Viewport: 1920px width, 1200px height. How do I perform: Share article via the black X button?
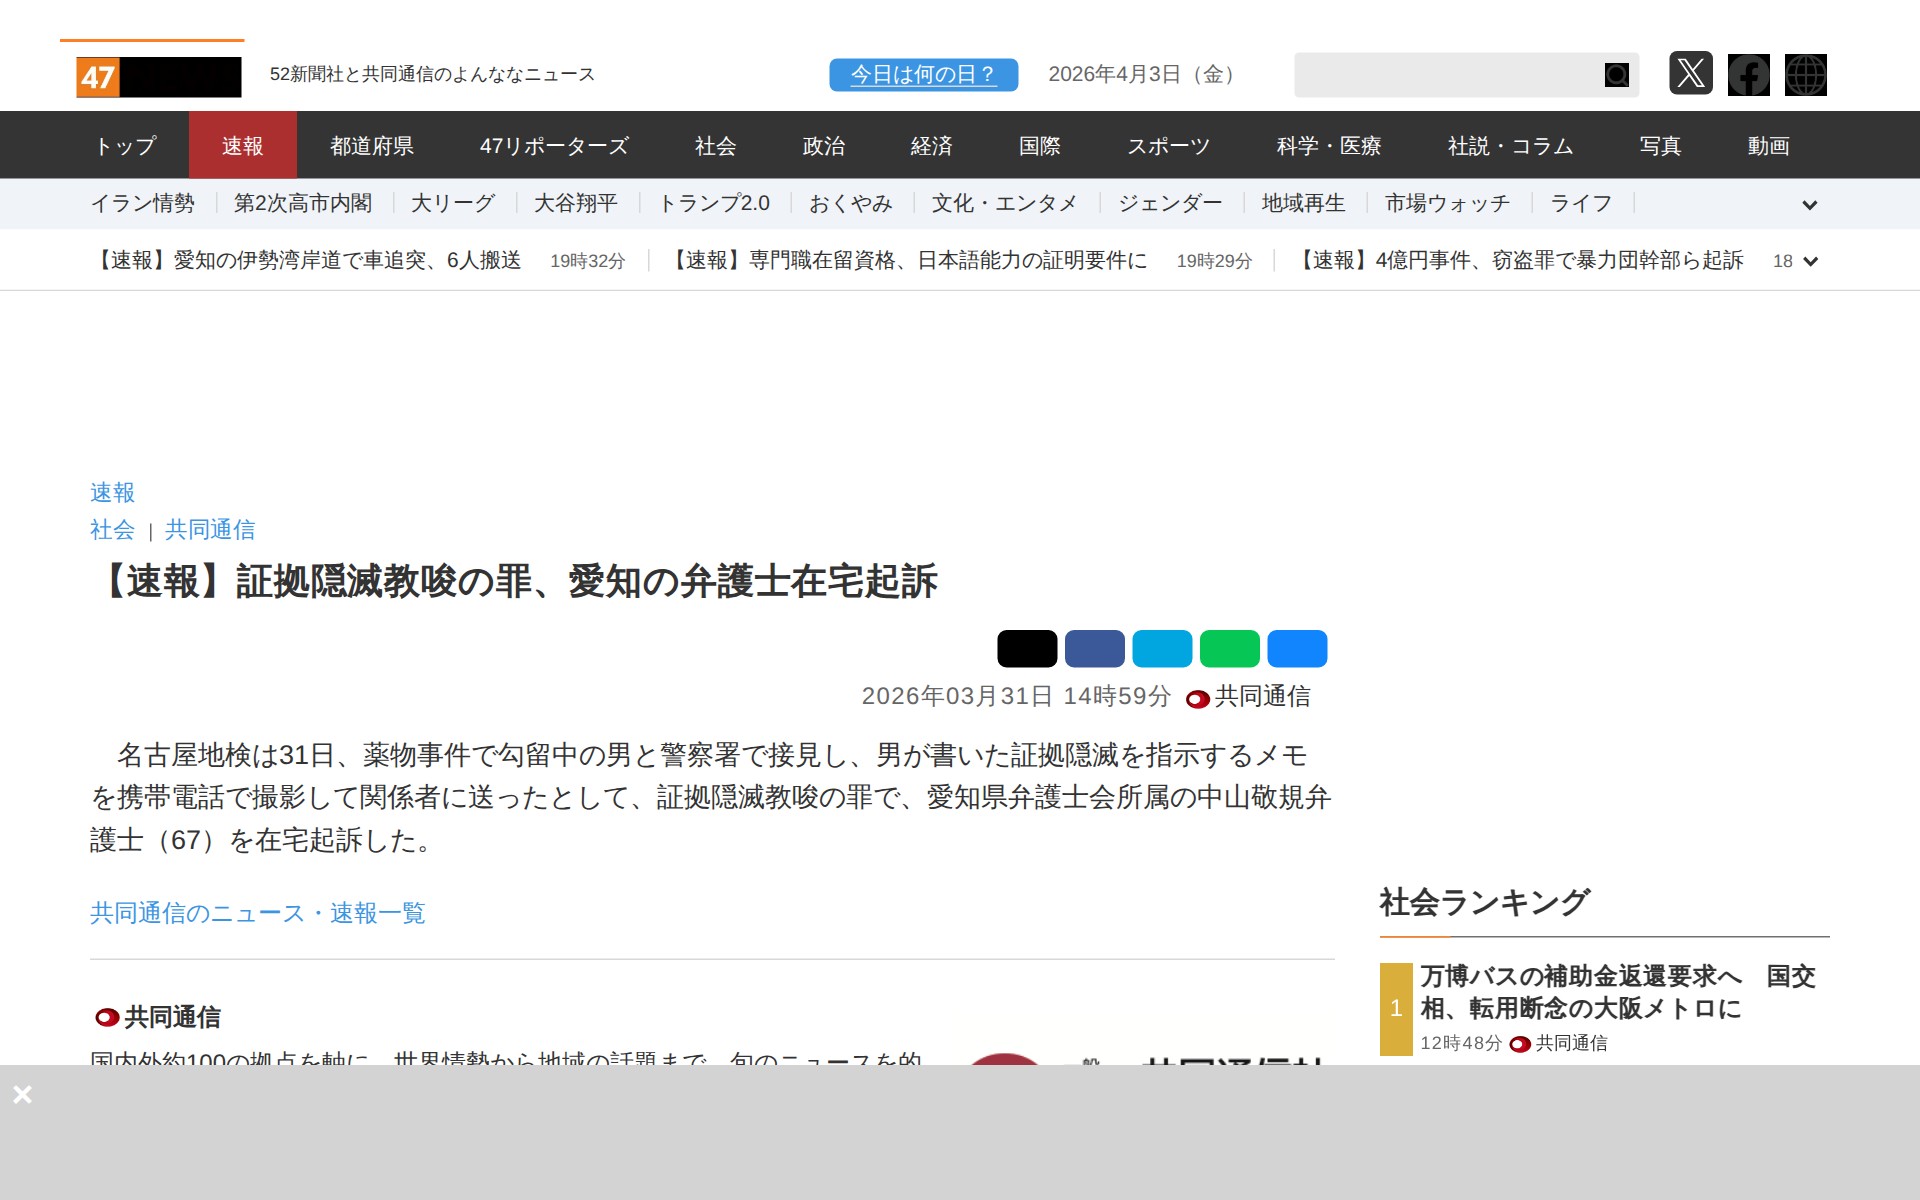tap(1028, 648)
